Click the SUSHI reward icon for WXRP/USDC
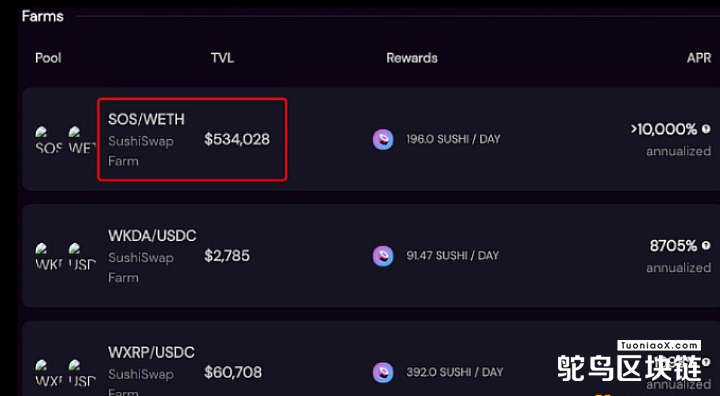 pos(383,373)
